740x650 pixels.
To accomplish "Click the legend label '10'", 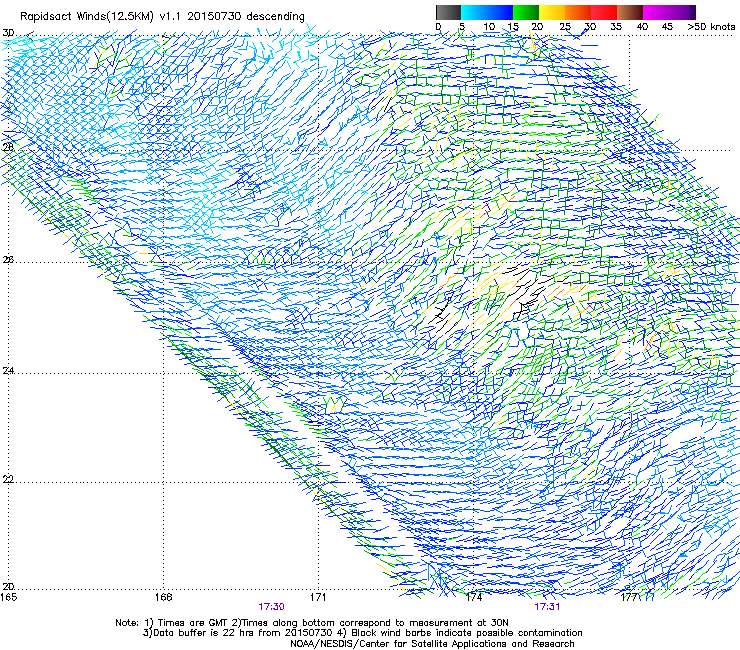I will [489, 26].
